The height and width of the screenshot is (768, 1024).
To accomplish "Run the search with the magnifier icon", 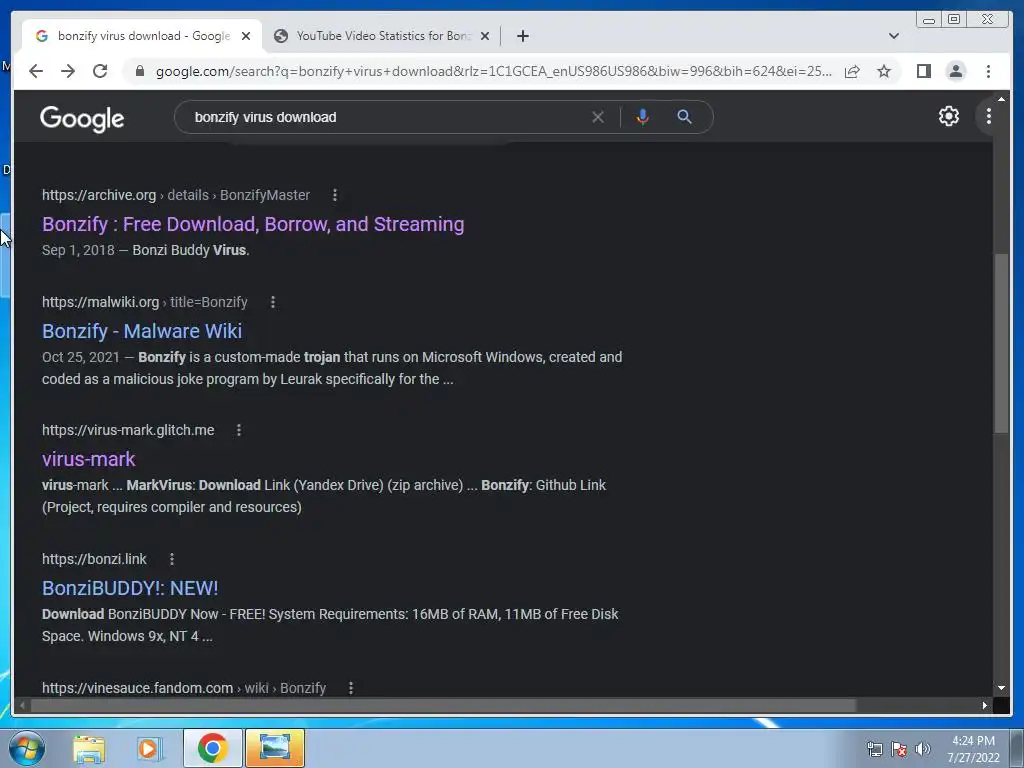I will (684, 117).
